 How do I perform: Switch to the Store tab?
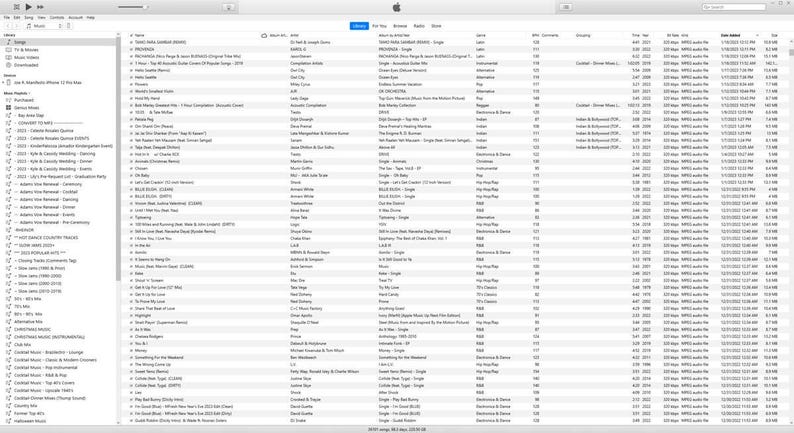tap(436, 26)
